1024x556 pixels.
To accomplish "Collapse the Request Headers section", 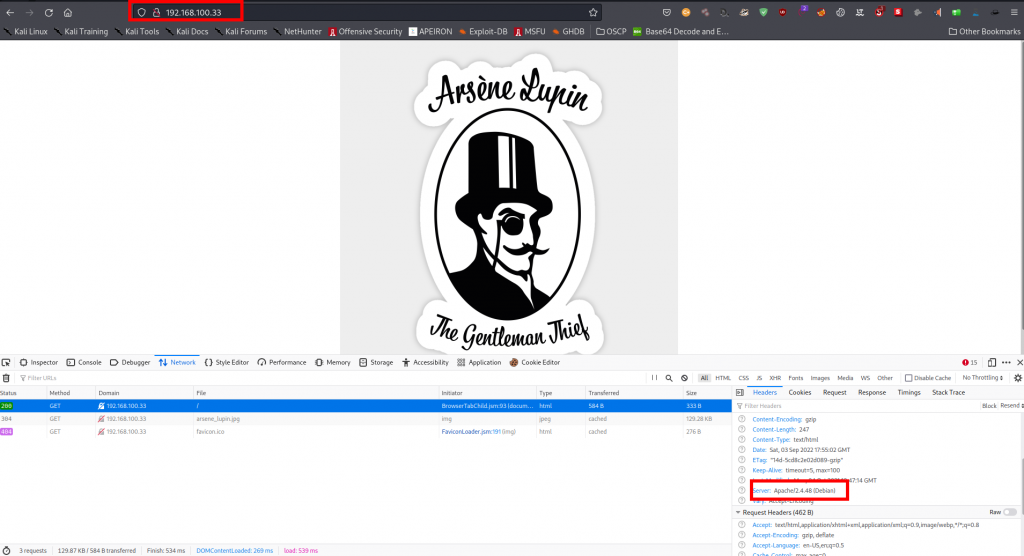I will 739,512.
